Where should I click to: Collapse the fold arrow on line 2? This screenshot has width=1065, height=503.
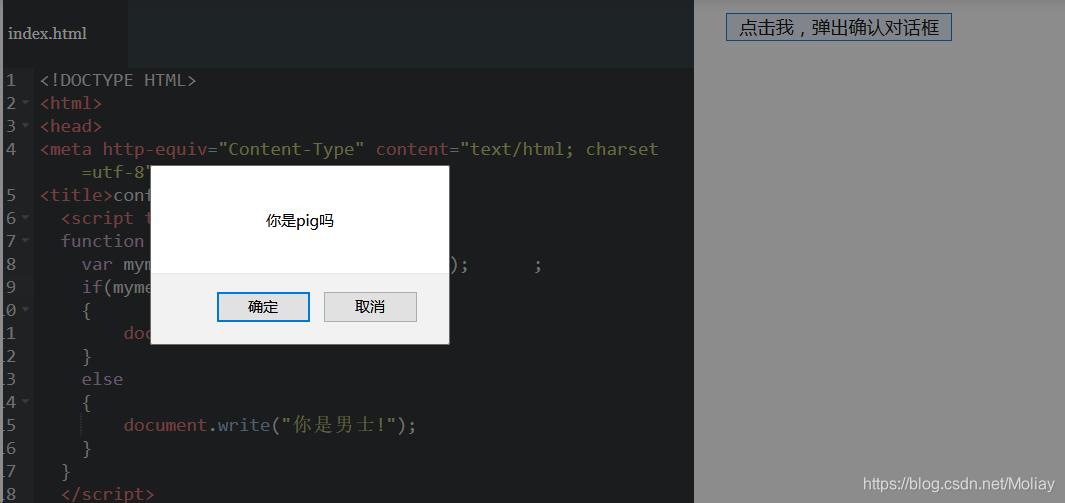pos(25,103)
